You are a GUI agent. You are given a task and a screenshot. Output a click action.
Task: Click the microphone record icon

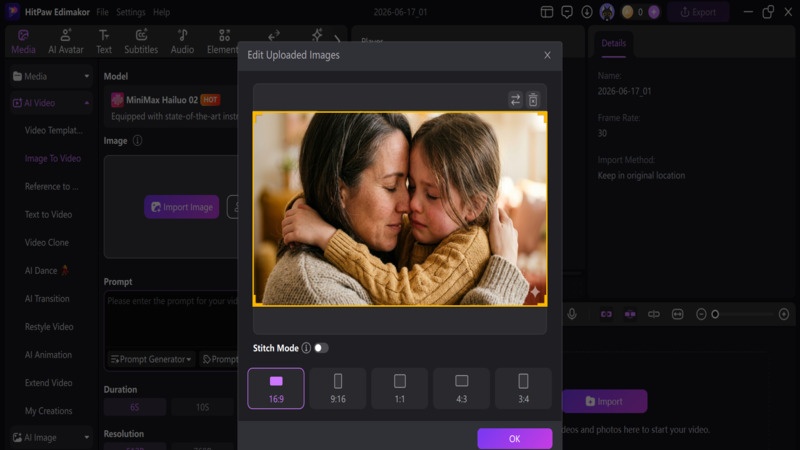point(572,314)
